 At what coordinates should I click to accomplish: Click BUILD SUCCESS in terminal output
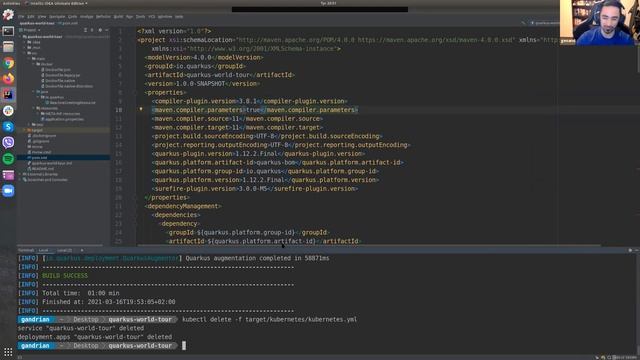tap(65, 276)
